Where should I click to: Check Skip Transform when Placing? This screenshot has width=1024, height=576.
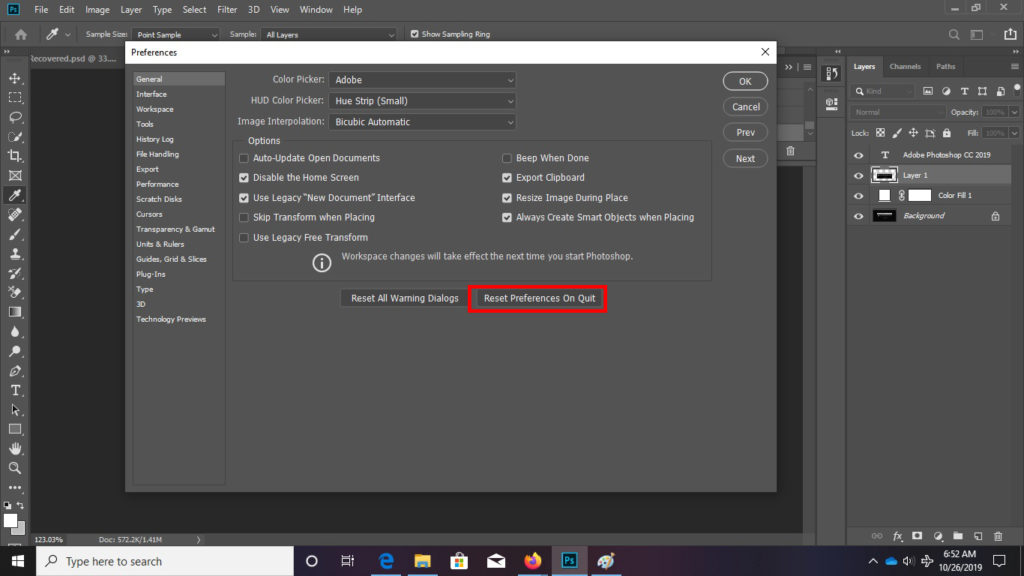pyautogui.click(x=244, y=217)
